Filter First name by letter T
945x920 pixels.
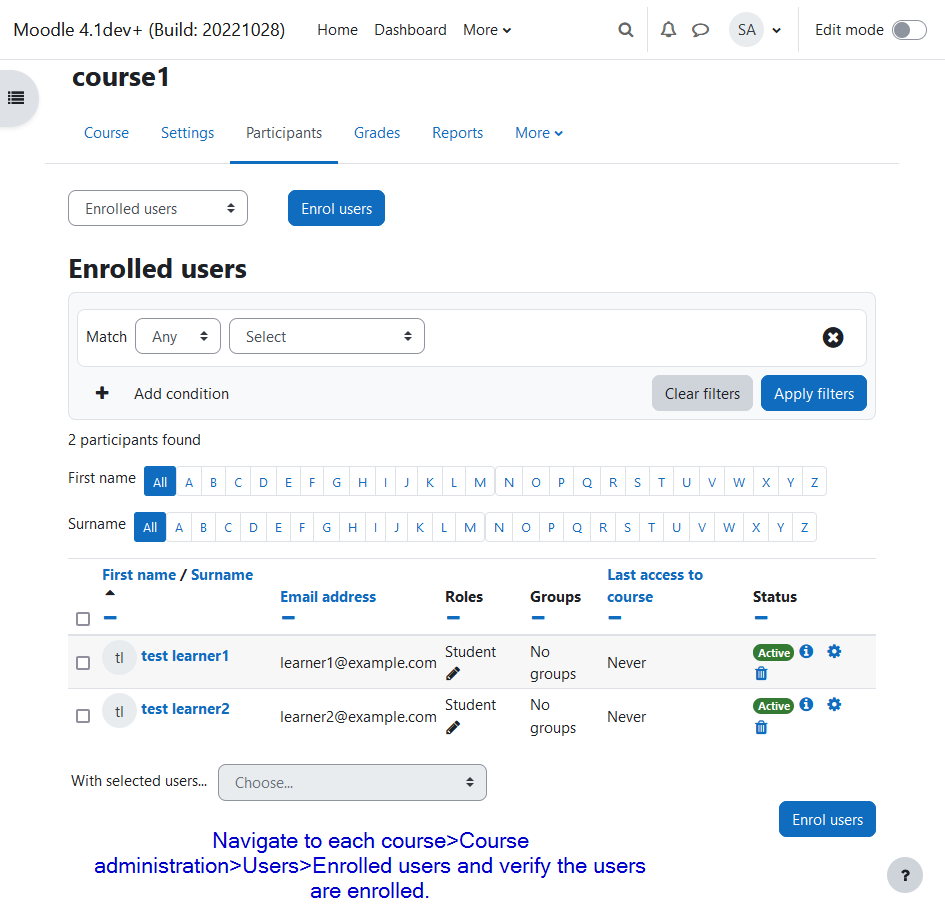pyautogui.click(x=661, y=482)
